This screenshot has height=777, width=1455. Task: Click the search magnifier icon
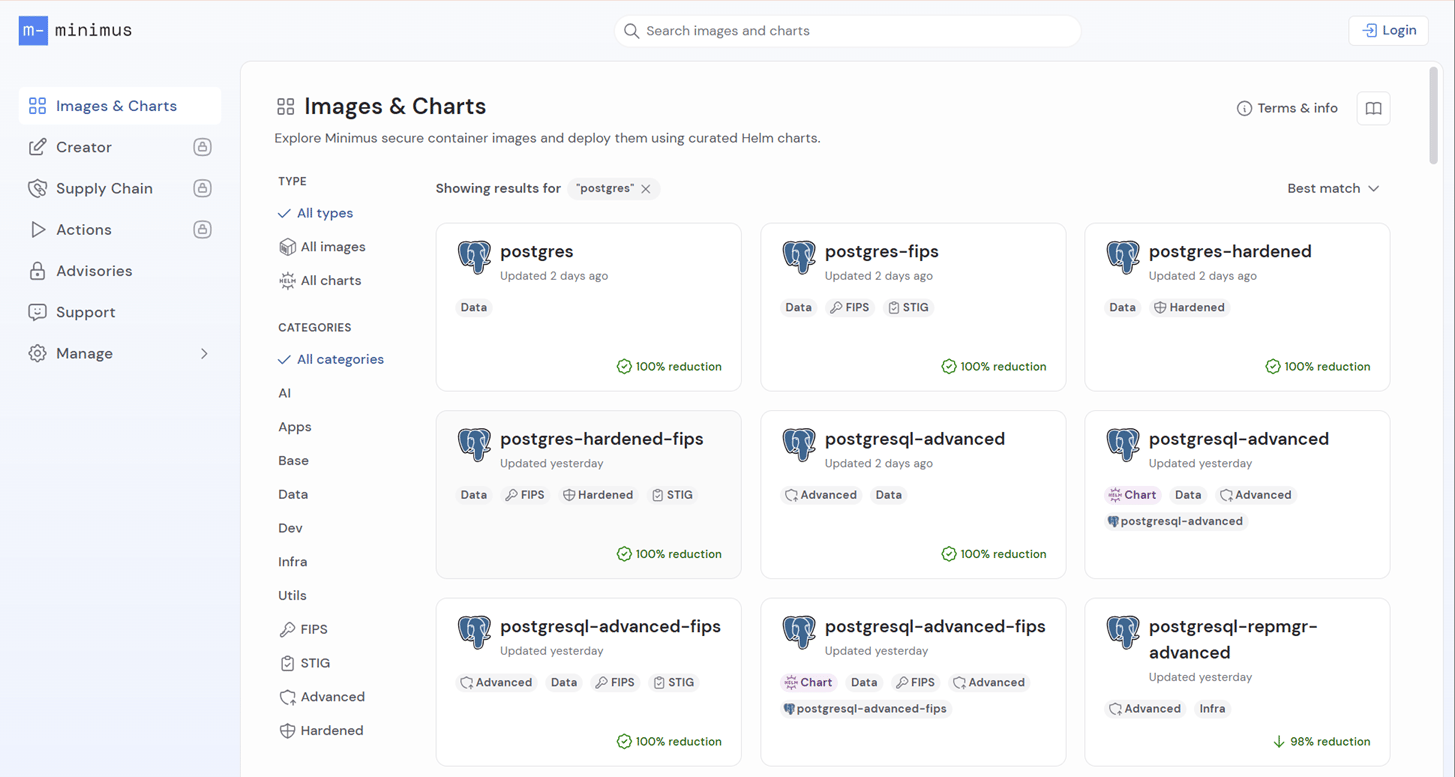coord(631,31)
